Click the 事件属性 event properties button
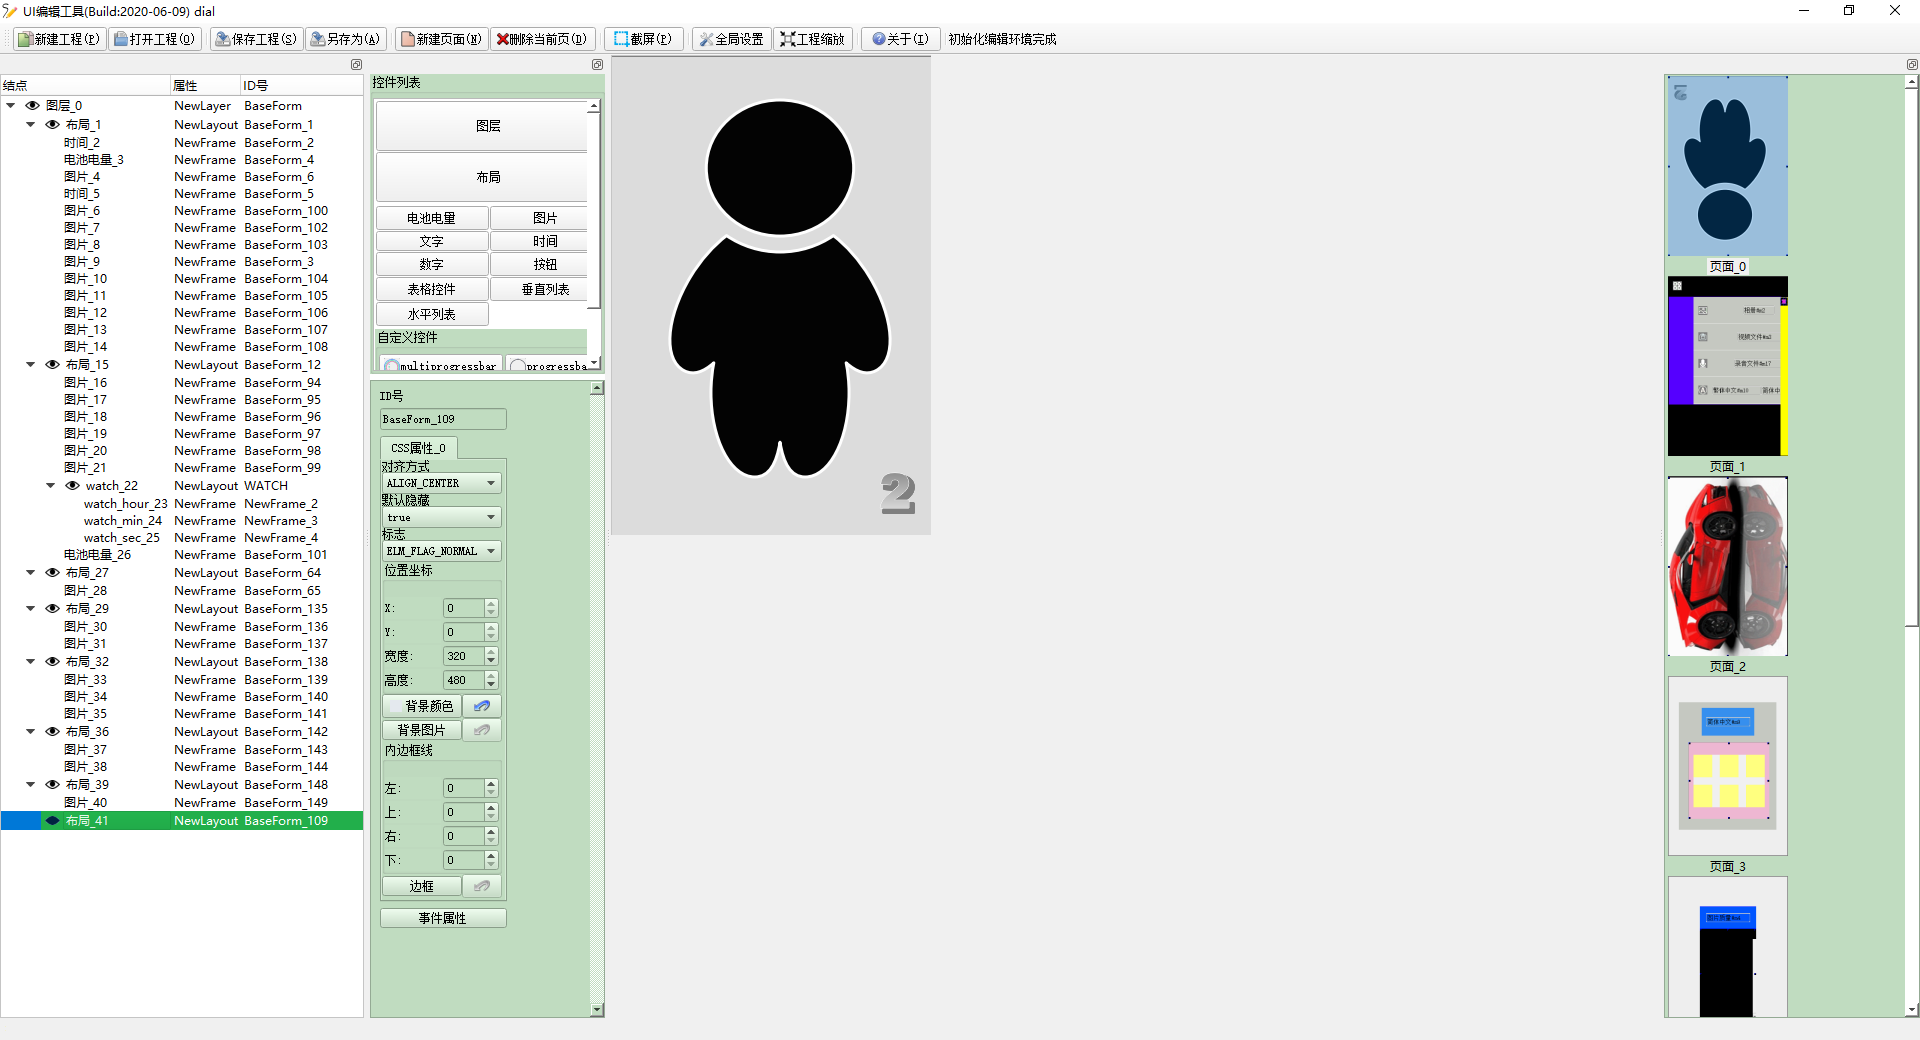Image resolution: width=1920 pixels, height=1040 pixels. (442, 918)
